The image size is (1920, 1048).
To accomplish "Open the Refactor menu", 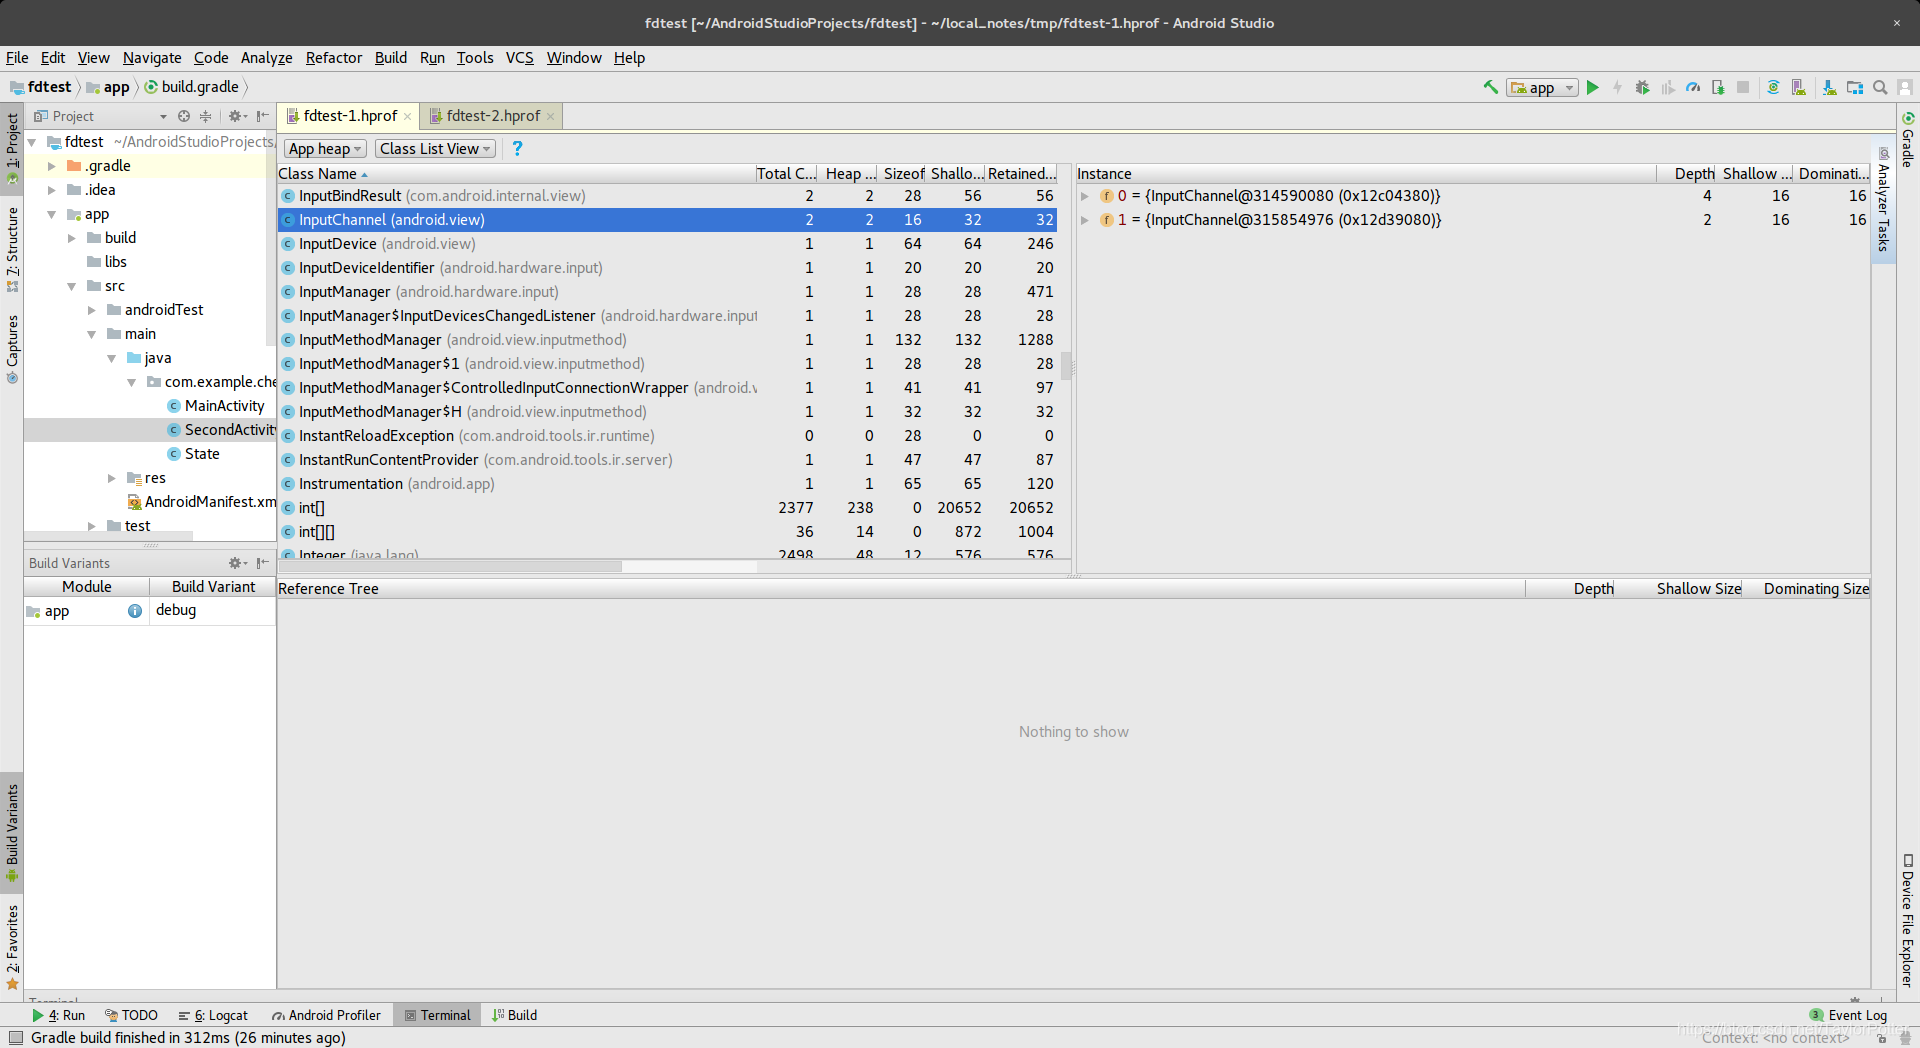I will 334,58.
